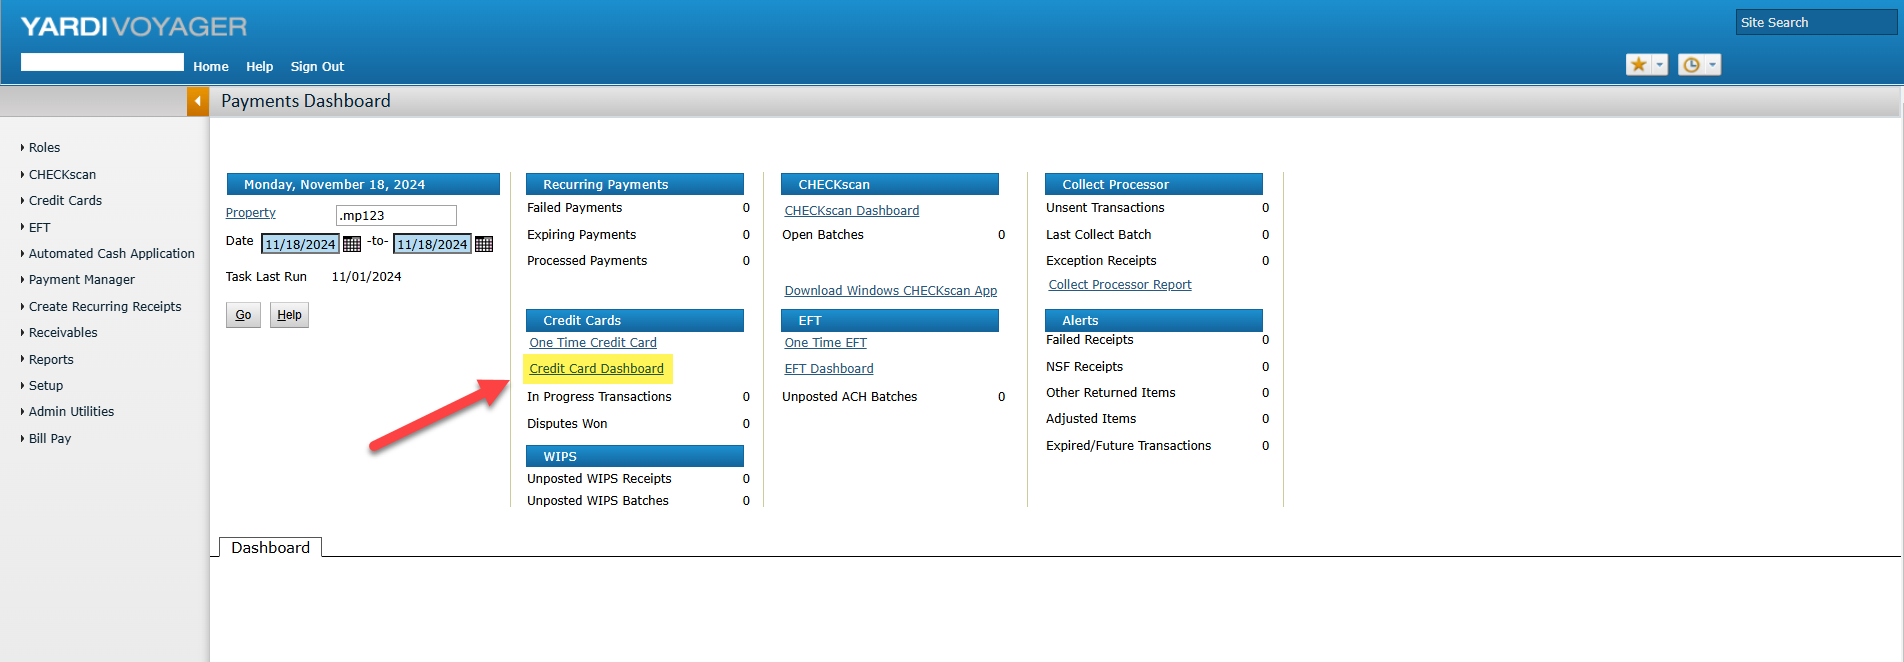Screen dimensions: 1904x662
Task: Open the CHECKscan Dashboard link
Action: tap(851, 211)
